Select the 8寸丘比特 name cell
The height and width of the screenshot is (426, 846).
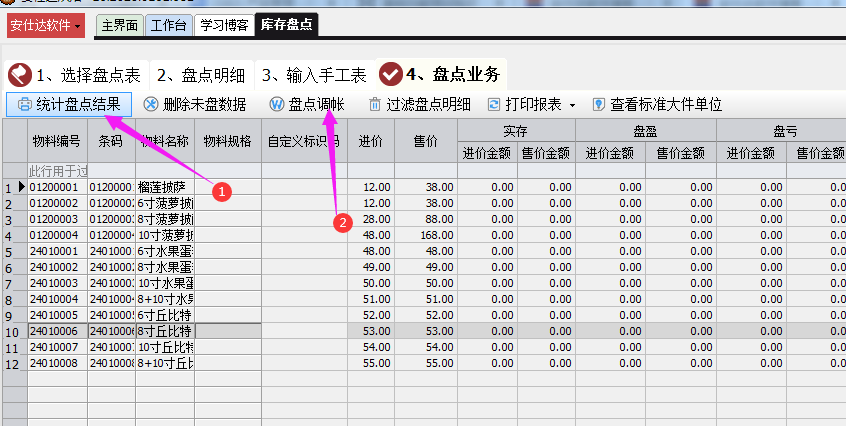point(165,331)
